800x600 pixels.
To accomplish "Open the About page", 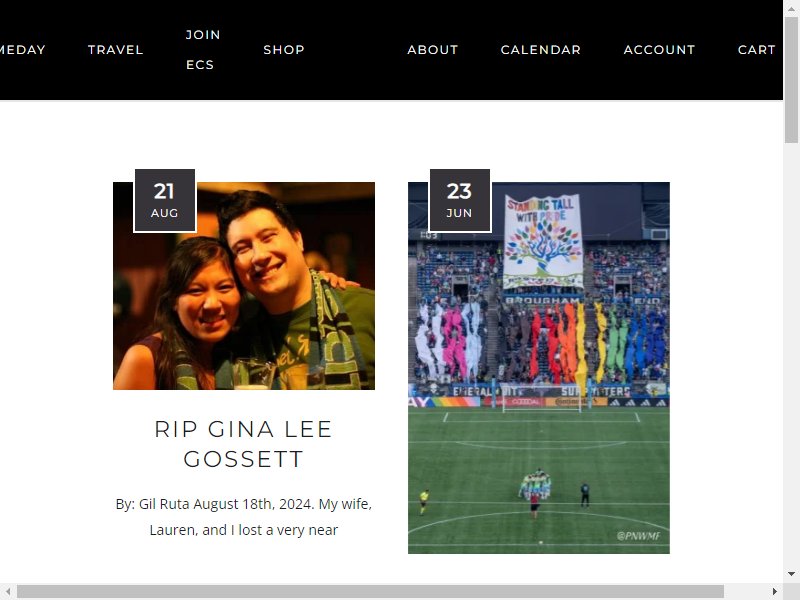I will pos(433,49).
